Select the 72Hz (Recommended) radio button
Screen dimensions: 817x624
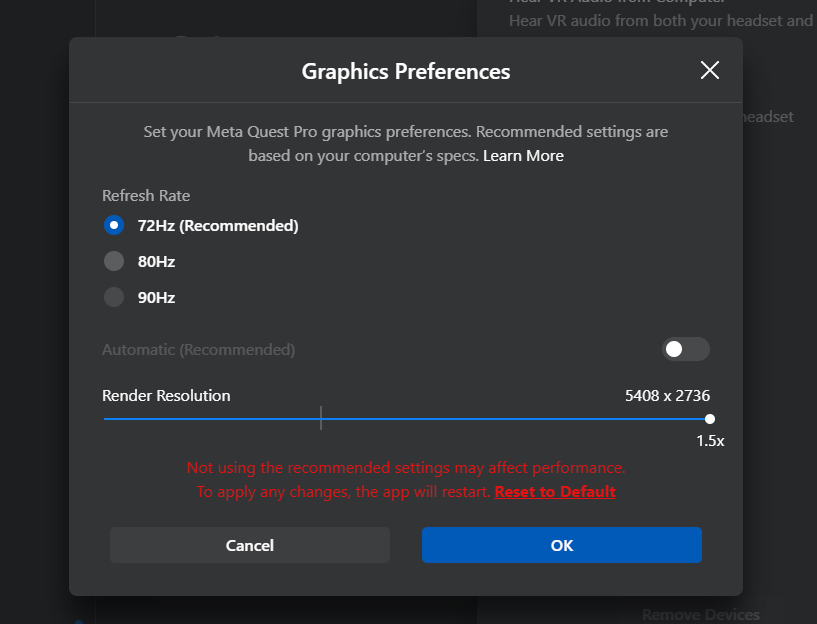tap(114, 225)
